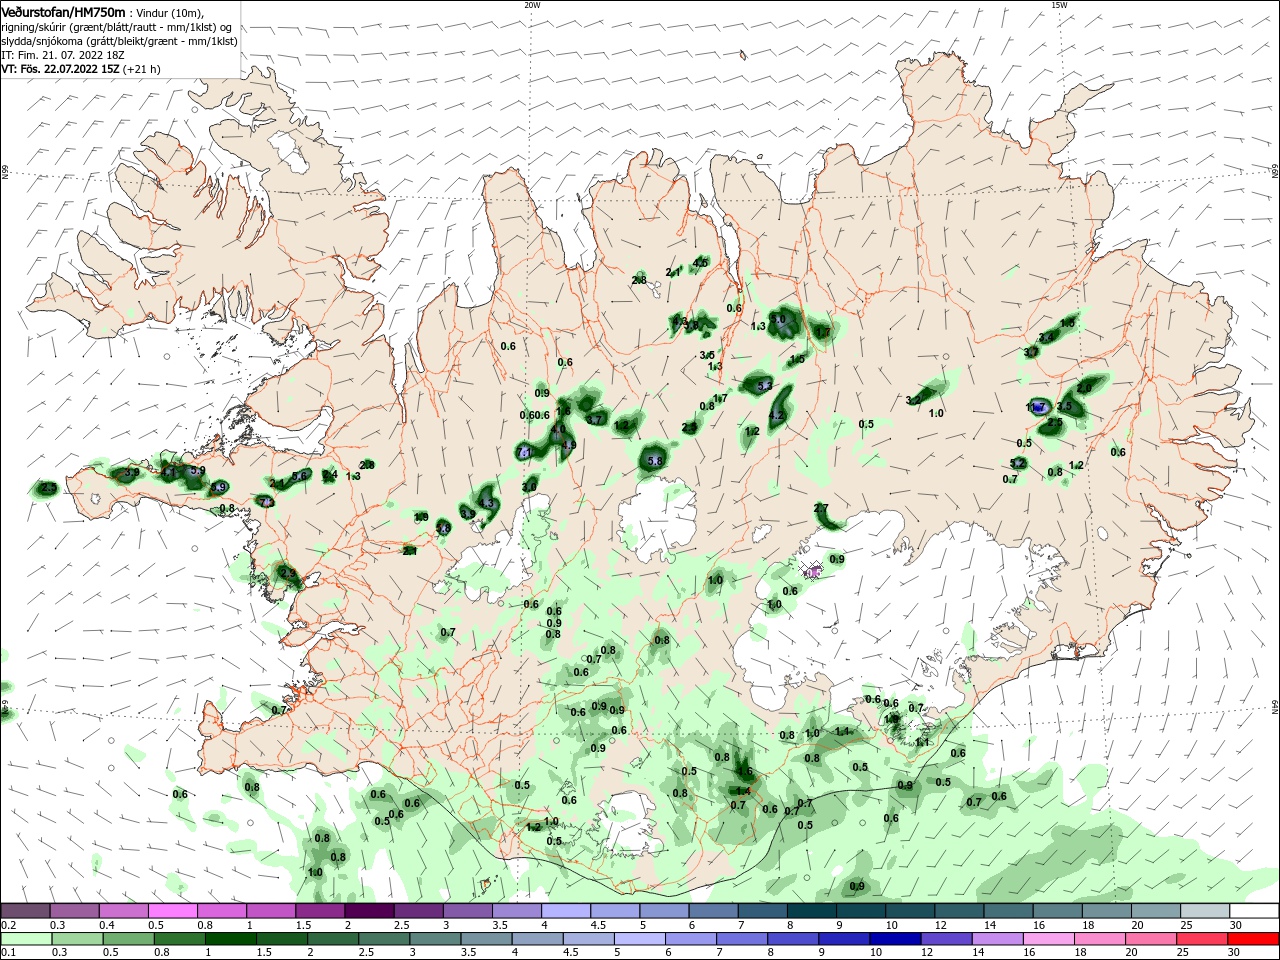Click the '15W' longitude label at top
This screenshot has height=960, width=1280.
1058,5
